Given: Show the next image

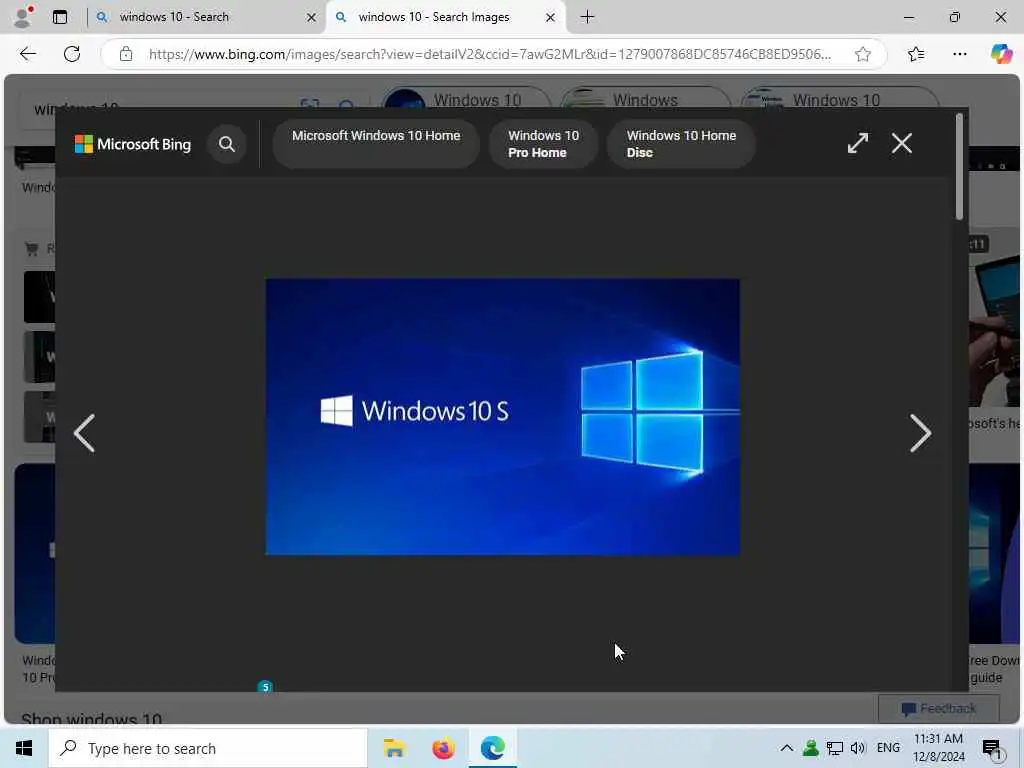Looking at the screenshot, I should point(920,433).
